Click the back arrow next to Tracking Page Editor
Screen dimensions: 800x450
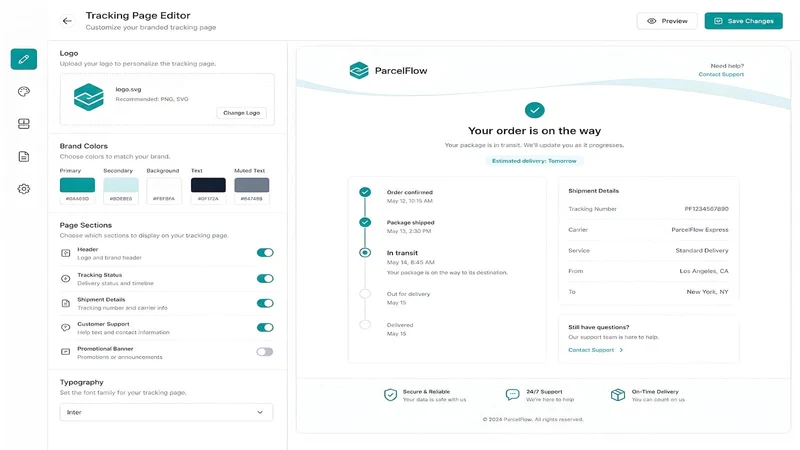[67, 21]
